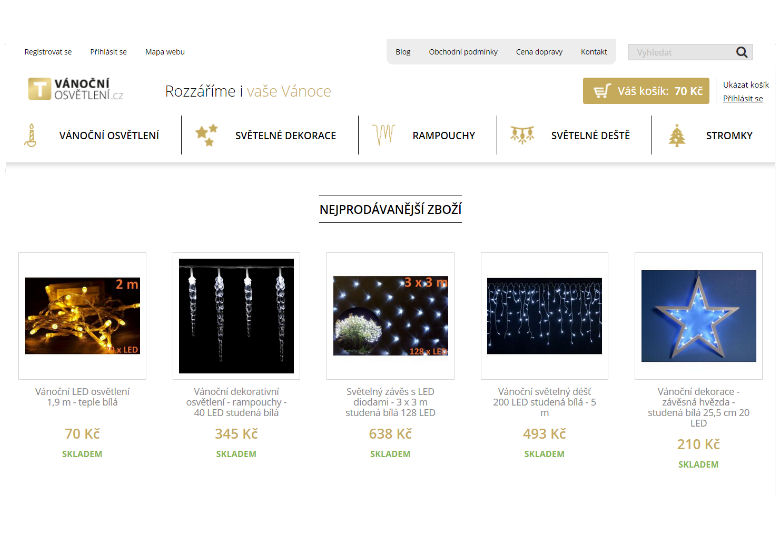Viewport: 780px width, 540px height.
Task: Click the shopping cart icon
Action: coord(601,91)
